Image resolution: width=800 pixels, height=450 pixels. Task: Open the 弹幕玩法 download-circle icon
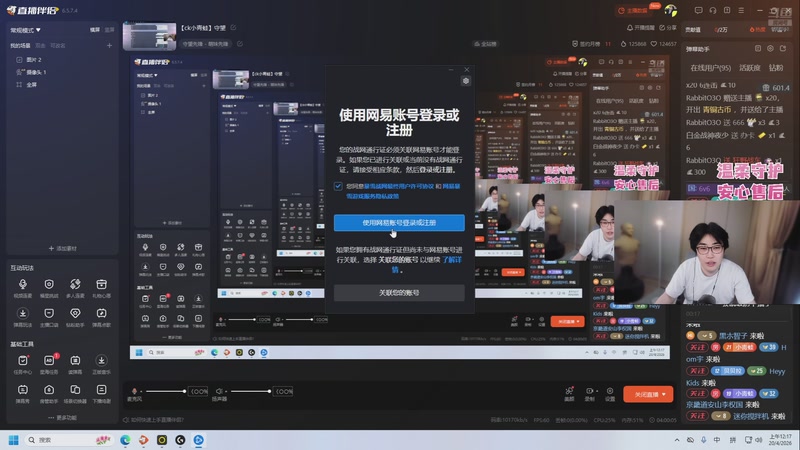coord(22,313)
